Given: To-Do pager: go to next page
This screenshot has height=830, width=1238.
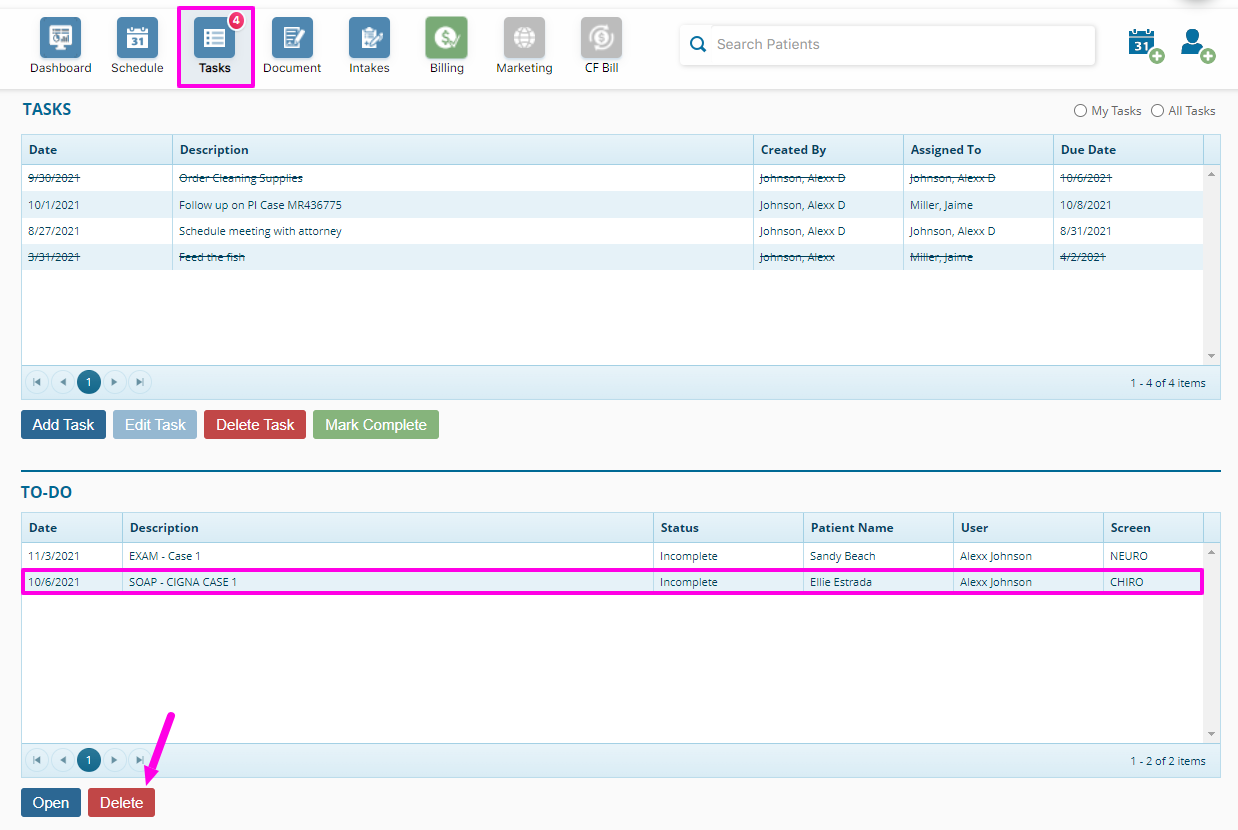Looking at the screenshot, I should point(115,760).
